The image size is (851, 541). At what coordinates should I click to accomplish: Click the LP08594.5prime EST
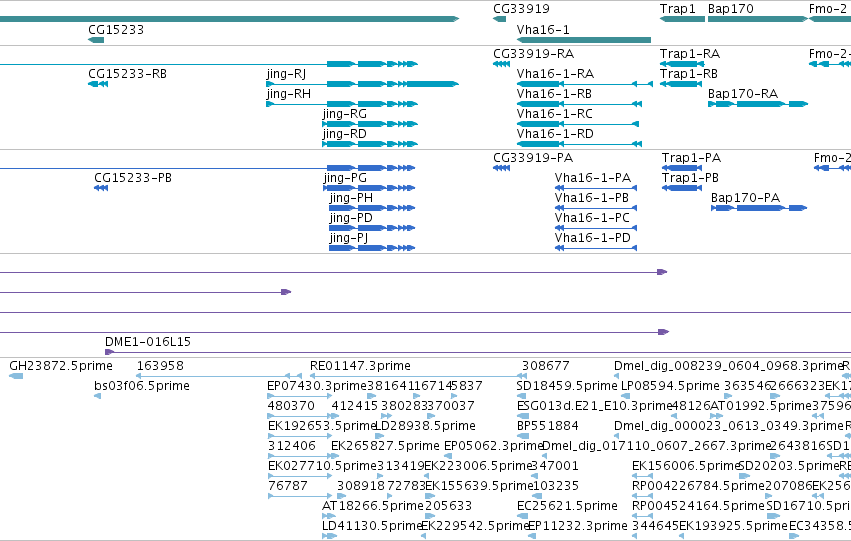point(625,397)
